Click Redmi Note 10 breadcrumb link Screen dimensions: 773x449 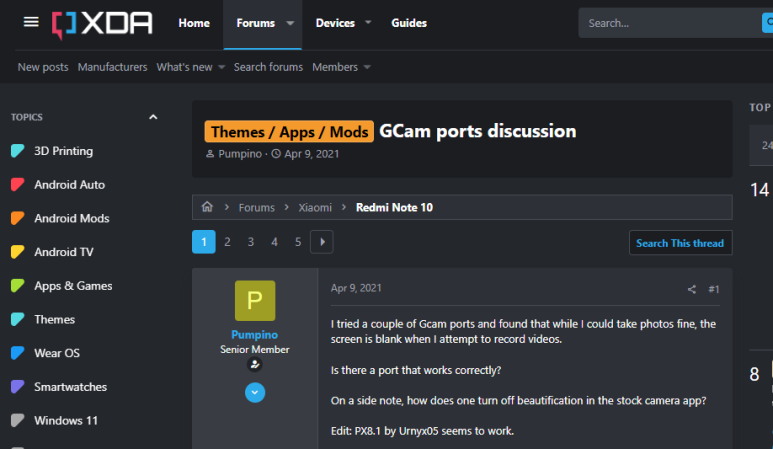coord(394,207)
